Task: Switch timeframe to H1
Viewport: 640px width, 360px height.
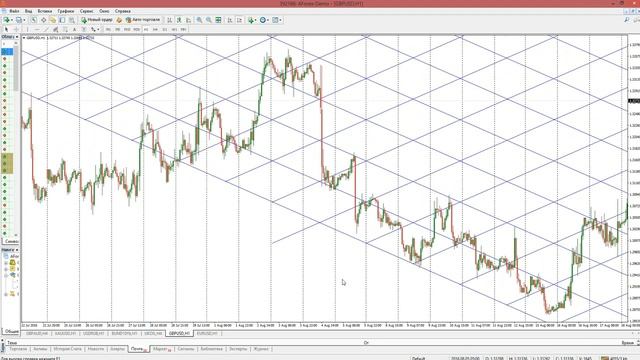Action: (146, 29)
